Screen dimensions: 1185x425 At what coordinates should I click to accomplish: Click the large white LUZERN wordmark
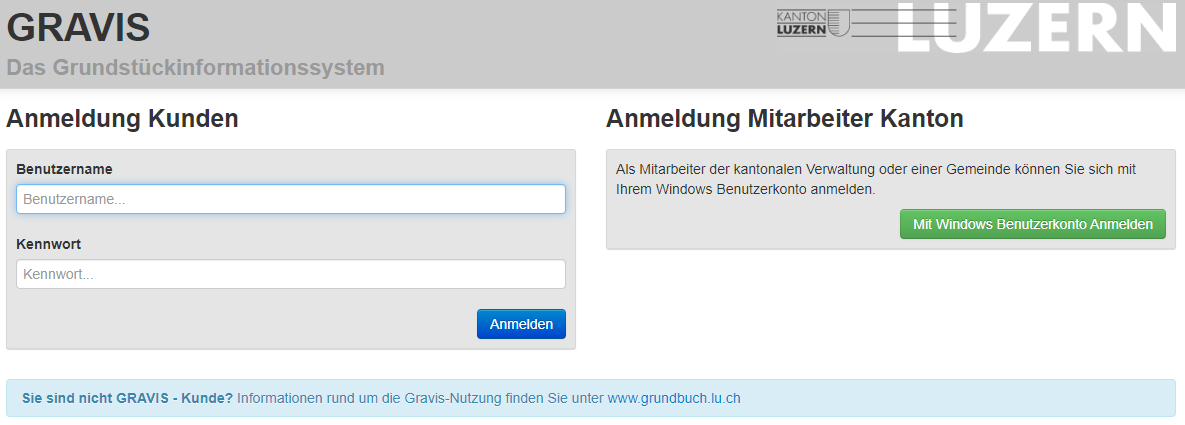pyautogui.click(x=1038, y=28)
